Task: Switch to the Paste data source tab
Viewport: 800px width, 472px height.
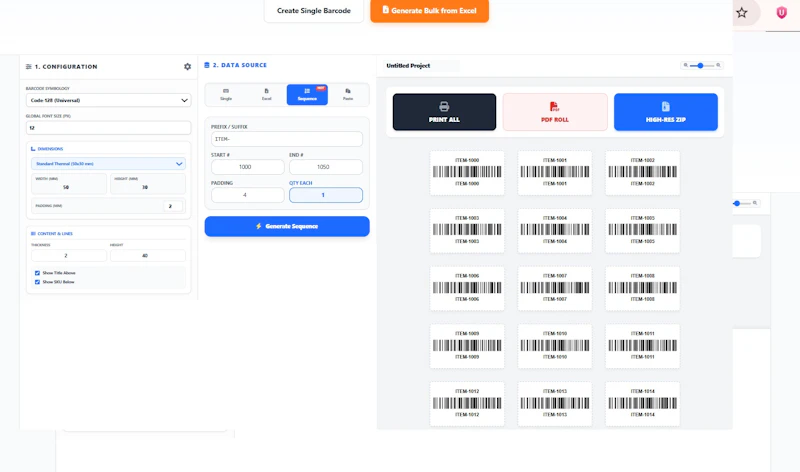Action: point(348,94)
